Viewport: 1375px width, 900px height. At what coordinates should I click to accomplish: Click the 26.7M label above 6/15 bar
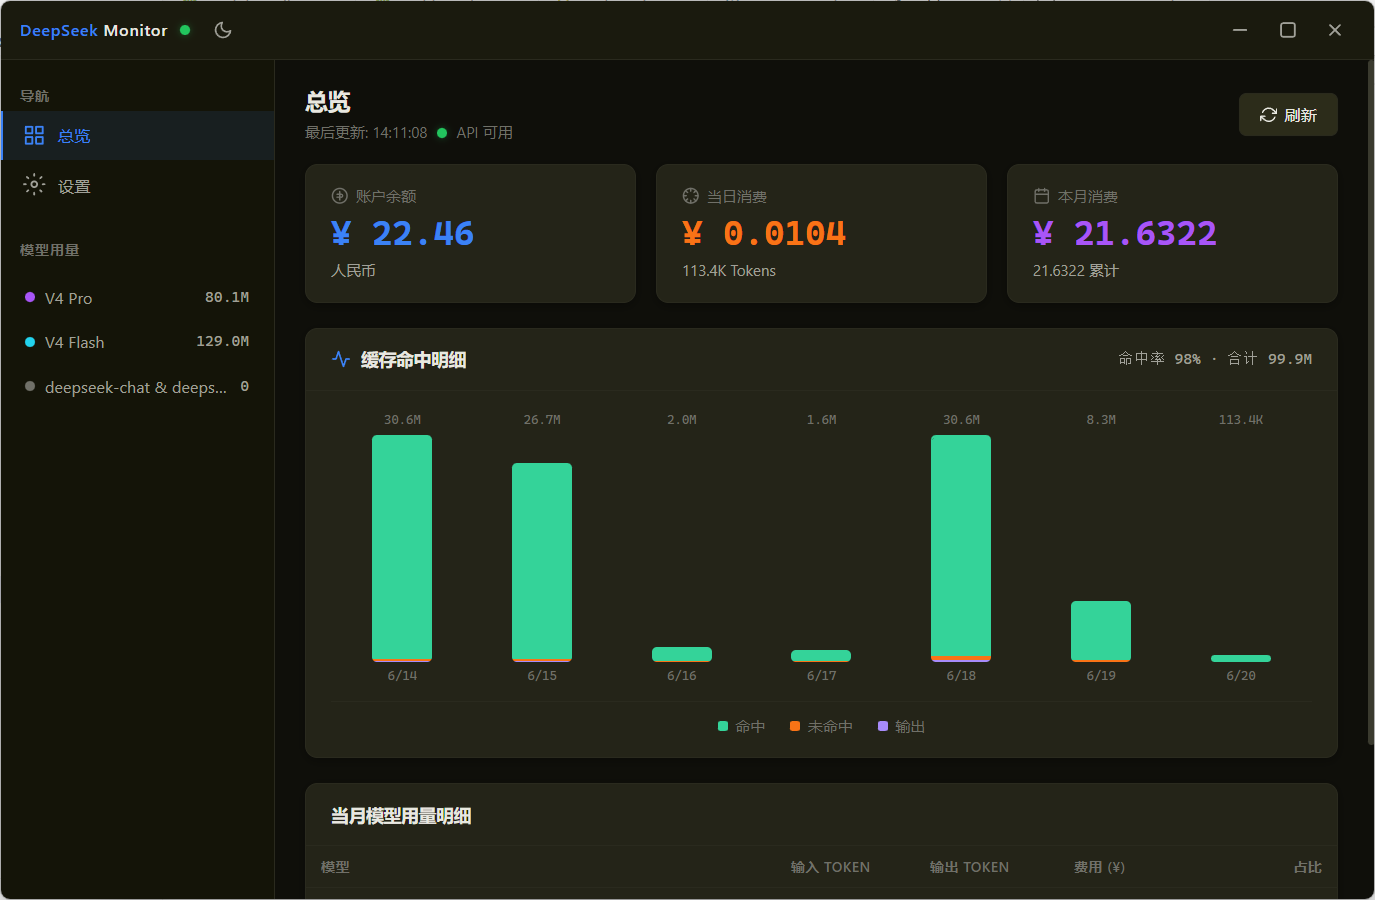542,420
